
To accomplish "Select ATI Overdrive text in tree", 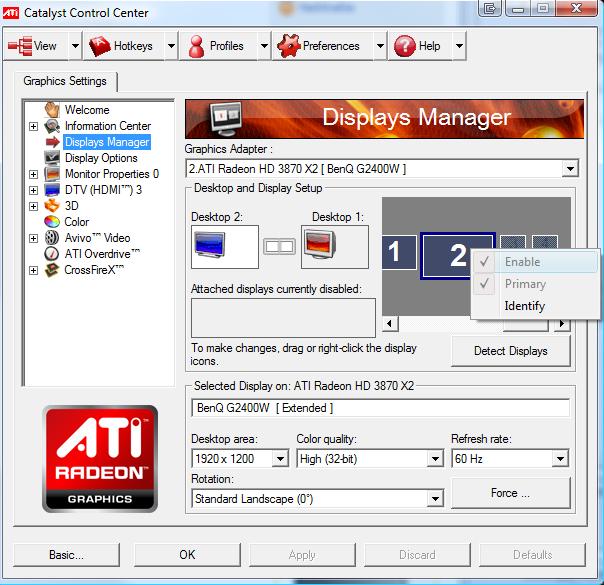I will tap(102, 254).
